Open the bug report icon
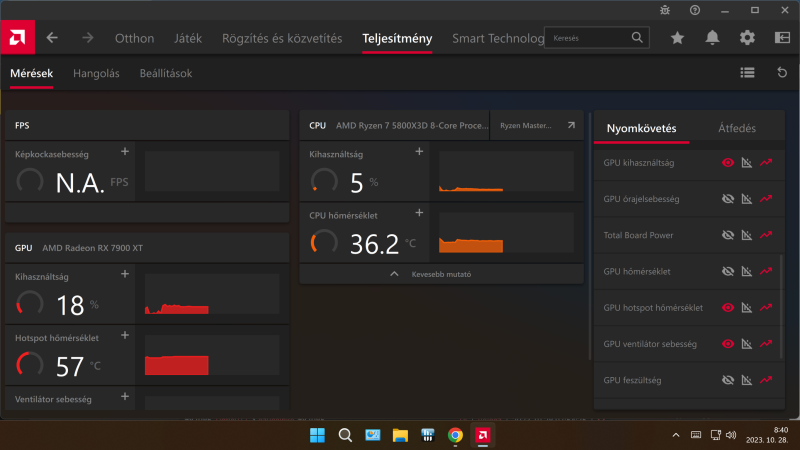The width and height of the screenshot is (800, 450). (665, 10)
